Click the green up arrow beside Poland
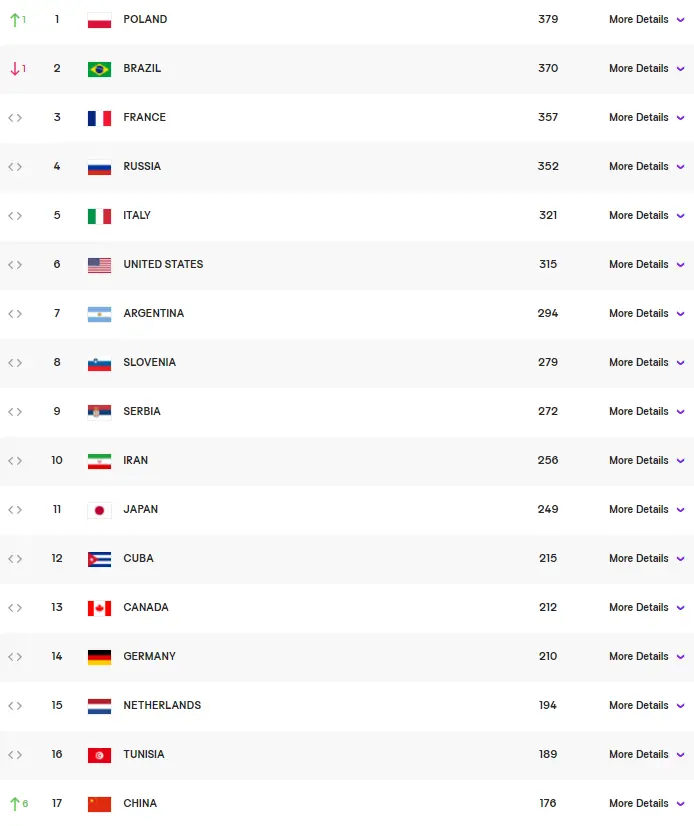694x826 pixels. 15,20
